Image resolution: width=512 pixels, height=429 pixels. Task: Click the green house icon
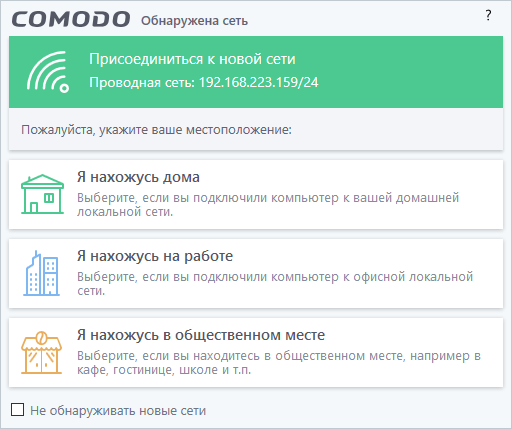[42, 194]
